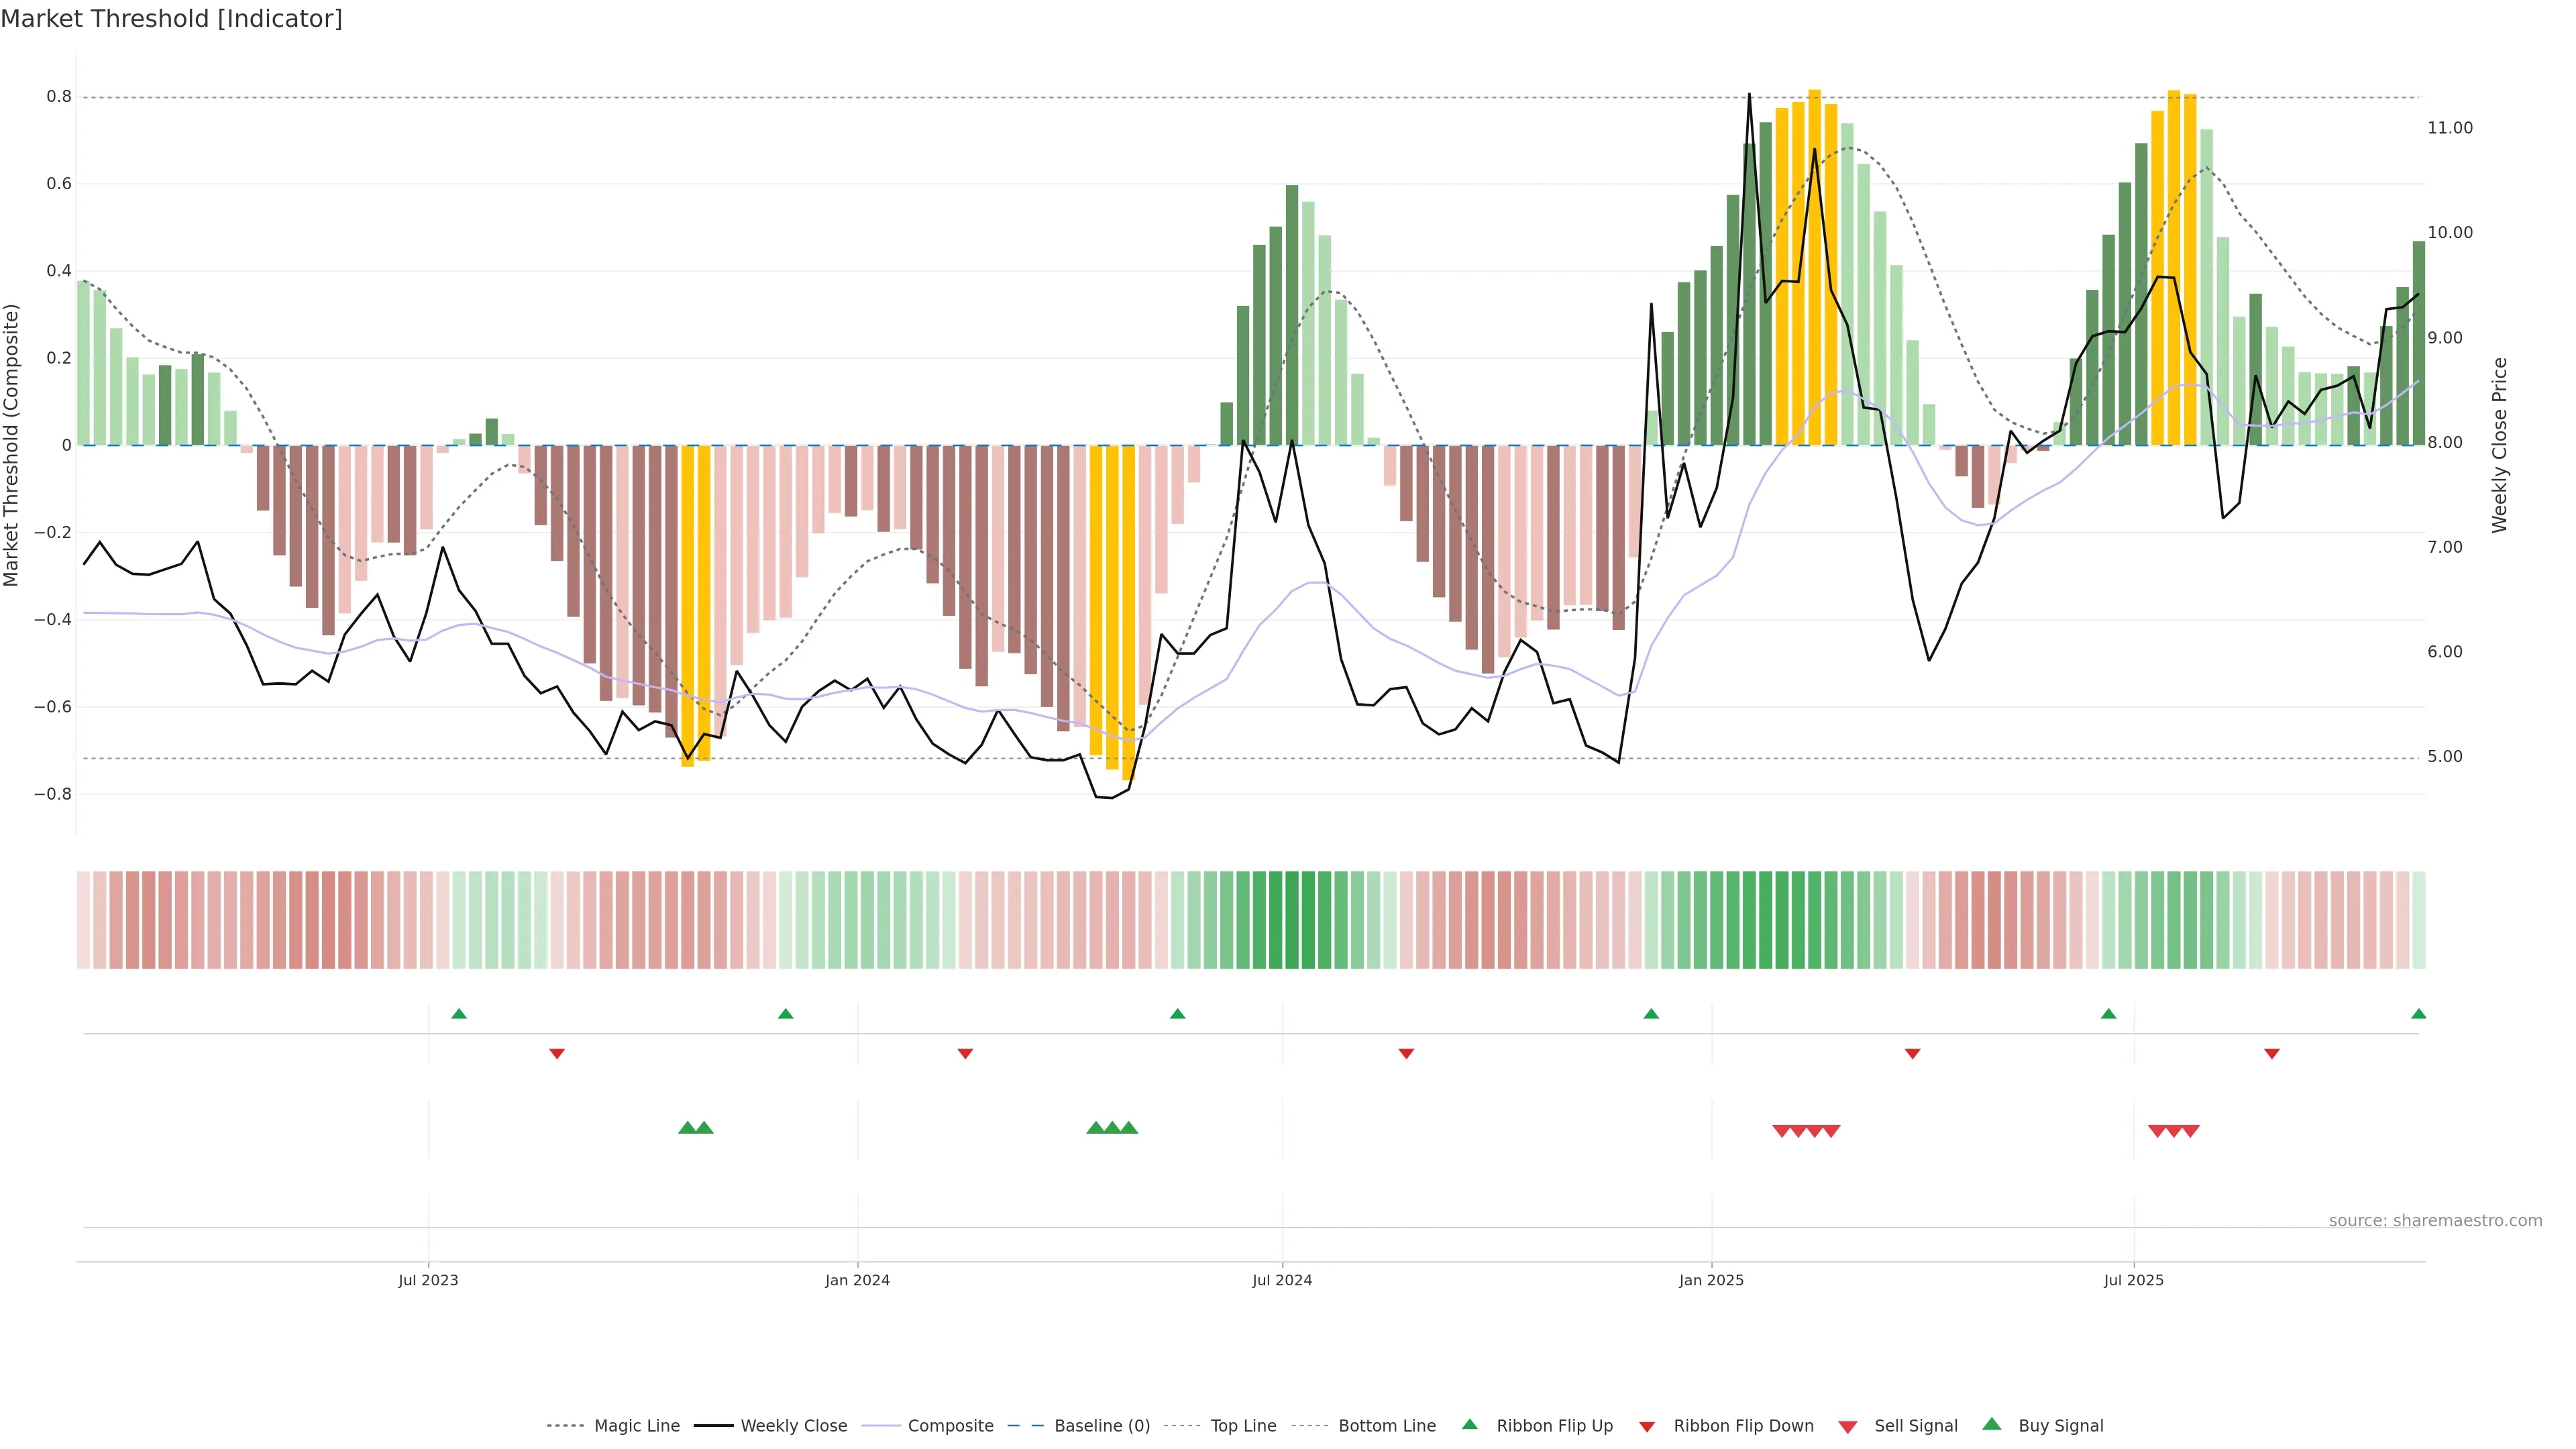Click the Sell Signal legend marker
This screenshot has width=2576, height=1449.
click(1848, 1427)
